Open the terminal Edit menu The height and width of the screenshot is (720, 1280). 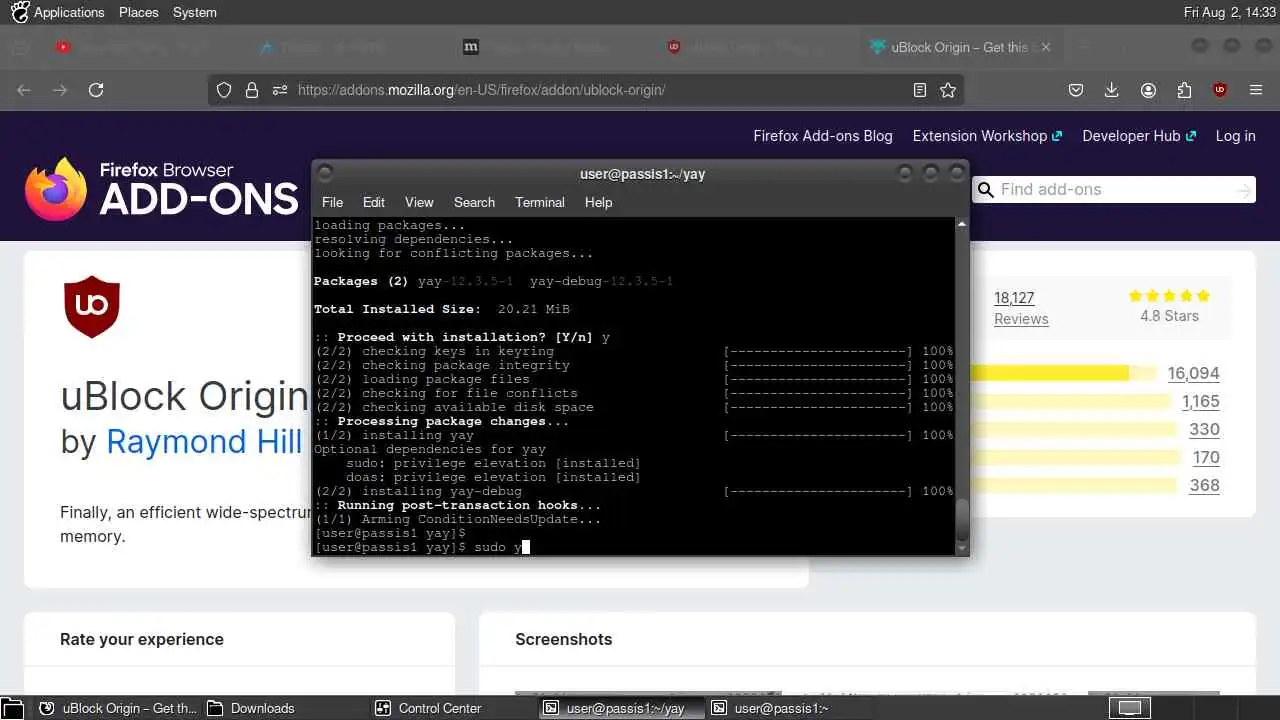[x=374, y=202]
